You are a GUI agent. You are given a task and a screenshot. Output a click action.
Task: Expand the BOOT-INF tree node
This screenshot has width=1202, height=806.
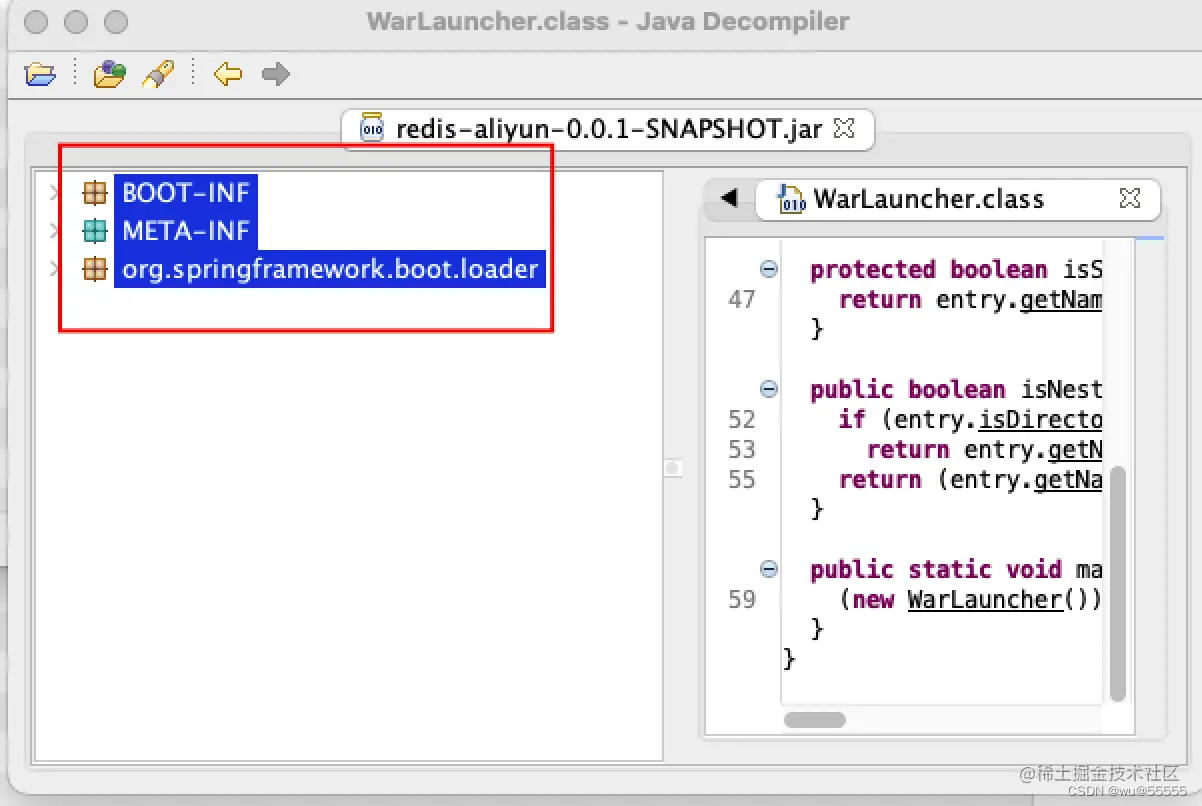[54, 192]
